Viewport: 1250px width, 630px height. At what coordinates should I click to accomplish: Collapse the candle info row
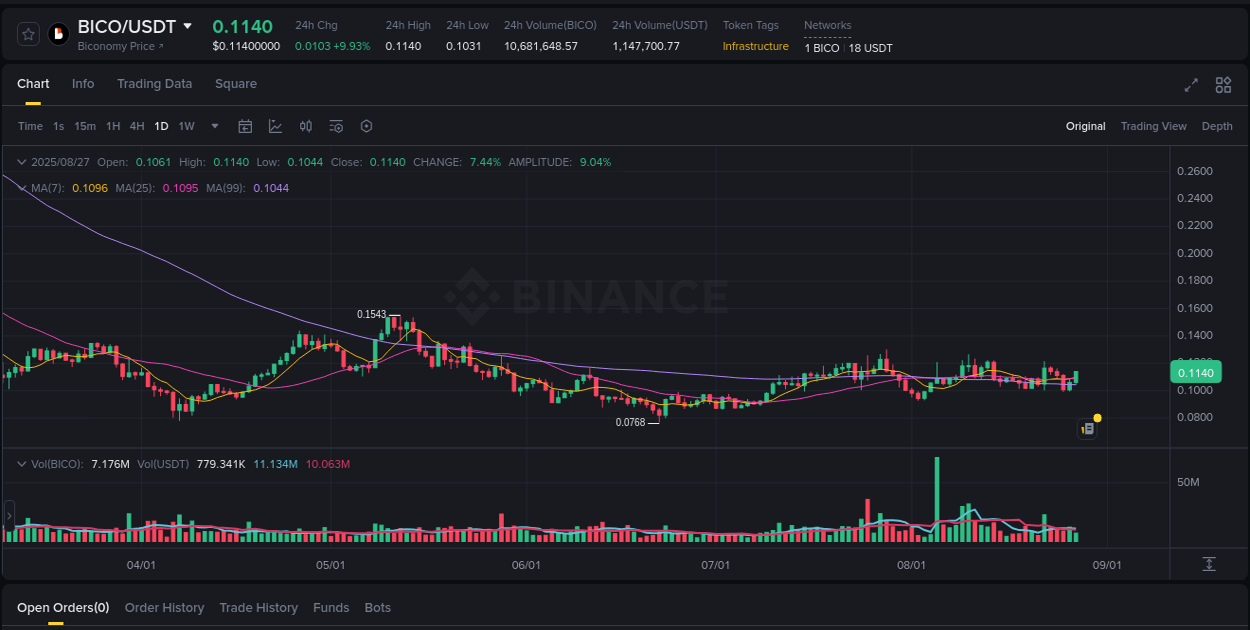coord(21,161)
